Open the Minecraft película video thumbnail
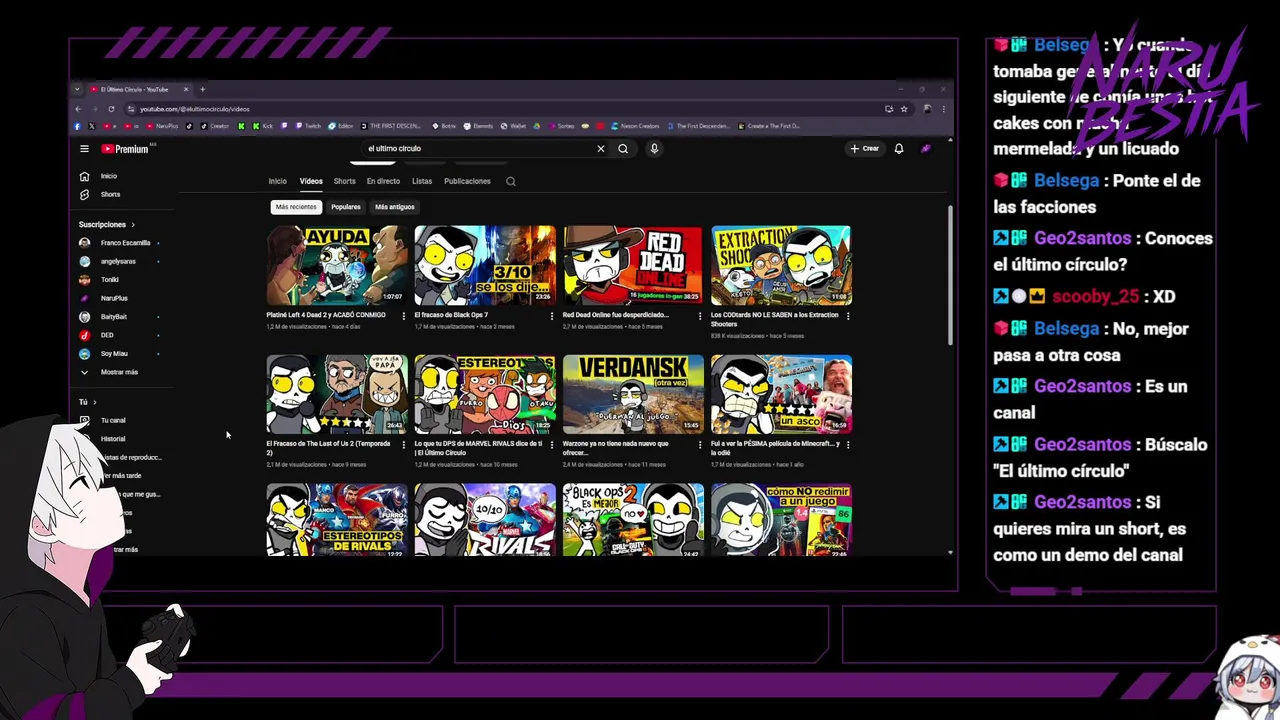Image resolution: width=1280 pixels, height=720 pixels. [x=781, y=394]
